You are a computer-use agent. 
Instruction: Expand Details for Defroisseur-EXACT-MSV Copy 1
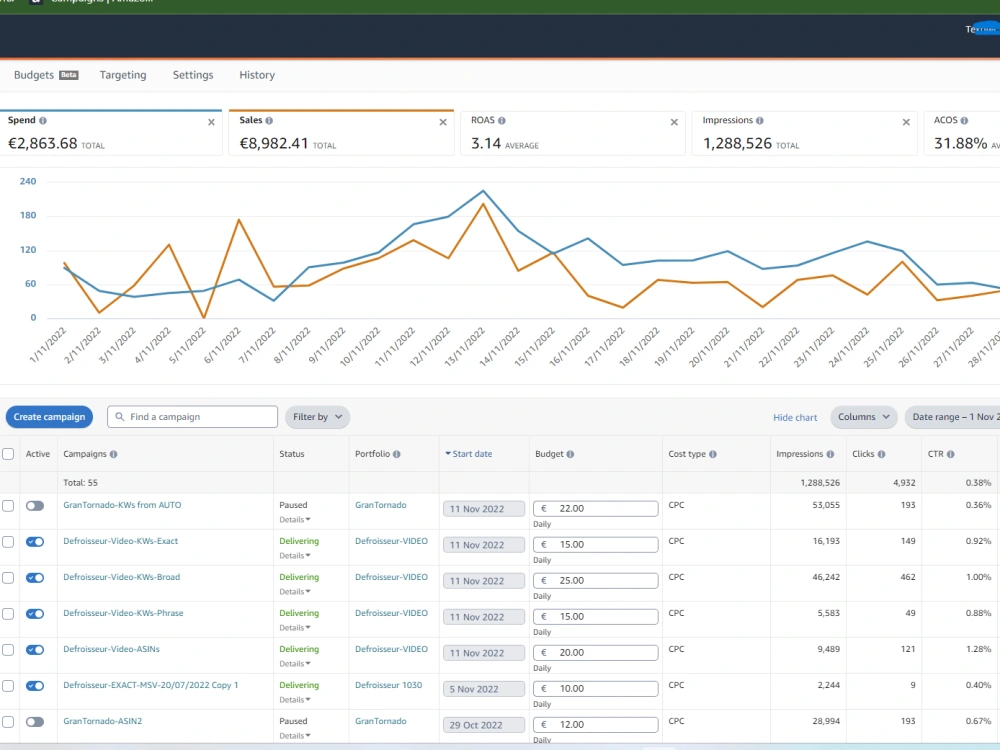295,700
